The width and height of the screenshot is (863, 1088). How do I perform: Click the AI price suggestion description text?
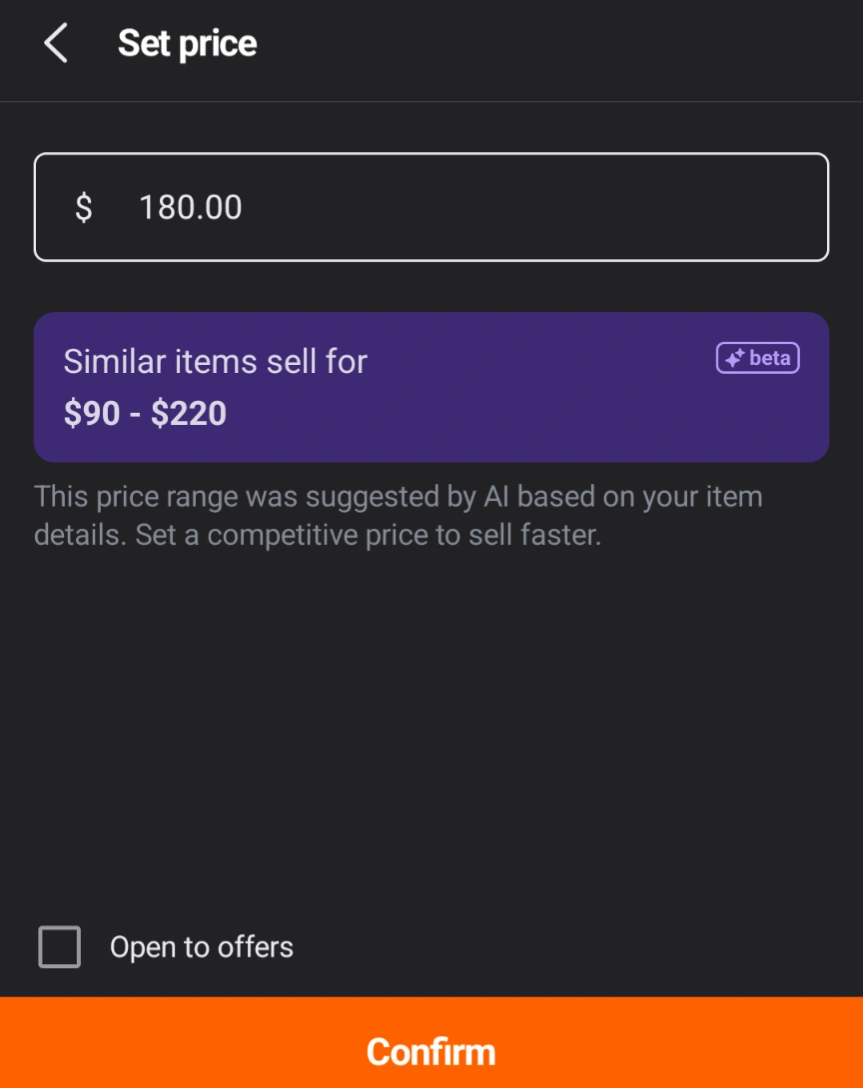(398, 516)
